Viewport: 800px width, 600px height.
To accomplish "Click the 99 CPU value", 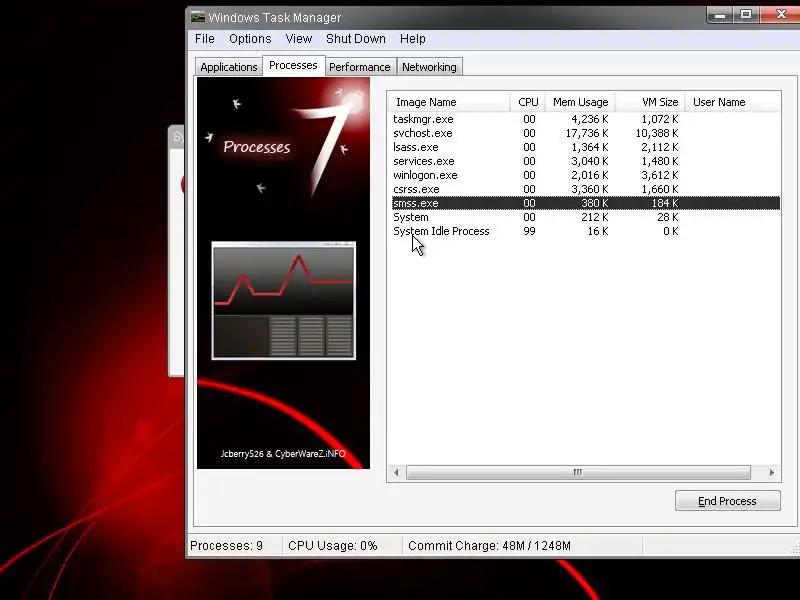I will (529, 231).
